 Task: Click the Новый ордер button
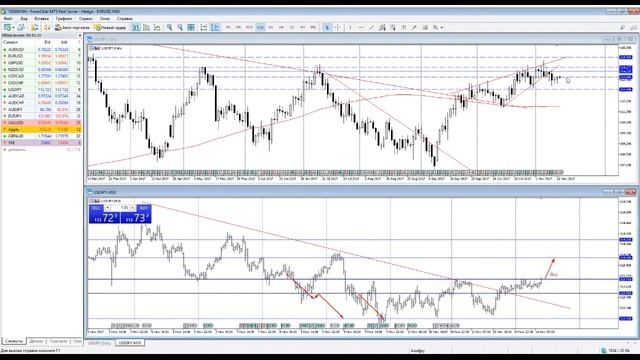pos(110,27)
